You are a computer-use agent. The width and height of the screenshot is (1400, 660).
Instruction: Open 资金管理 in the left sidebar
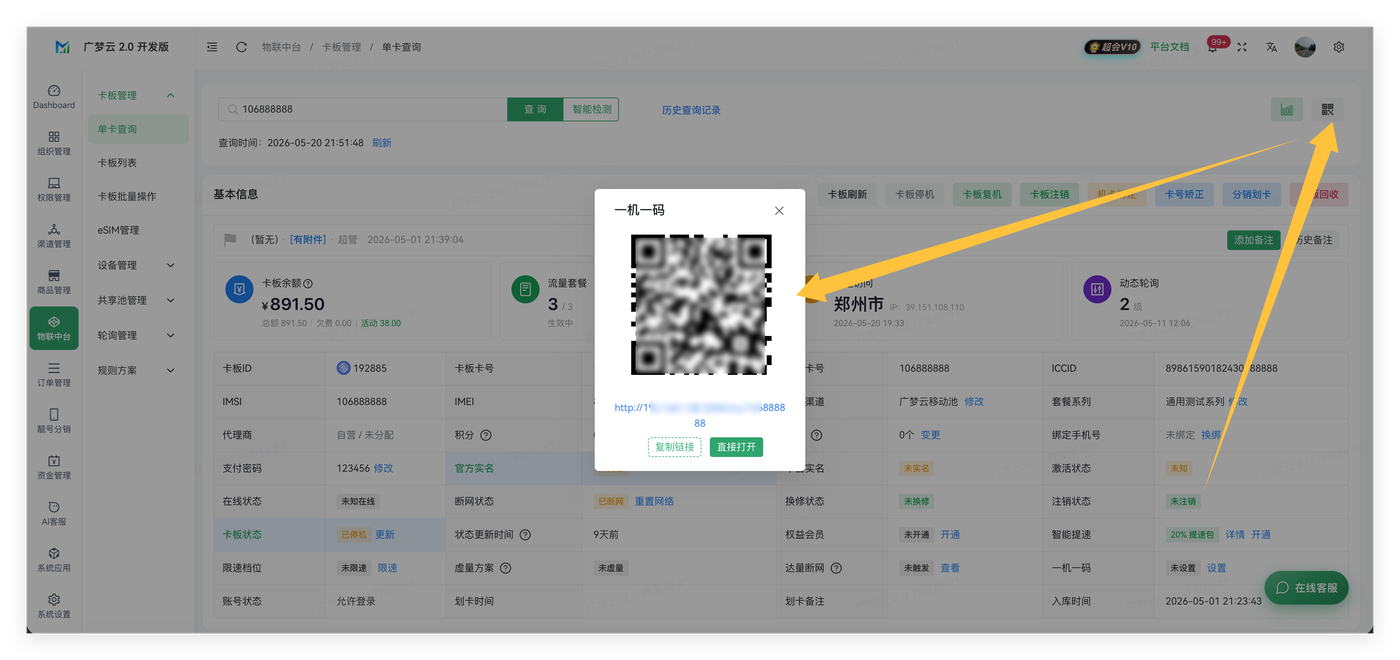pyautogui.click(x=54, y=467)
